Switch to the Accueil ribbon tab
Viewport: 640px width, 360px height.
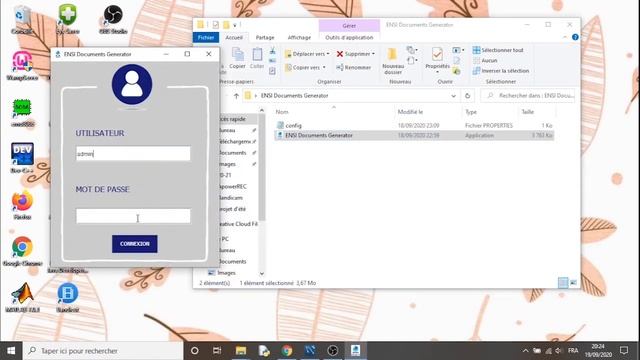tap(234, 37)
